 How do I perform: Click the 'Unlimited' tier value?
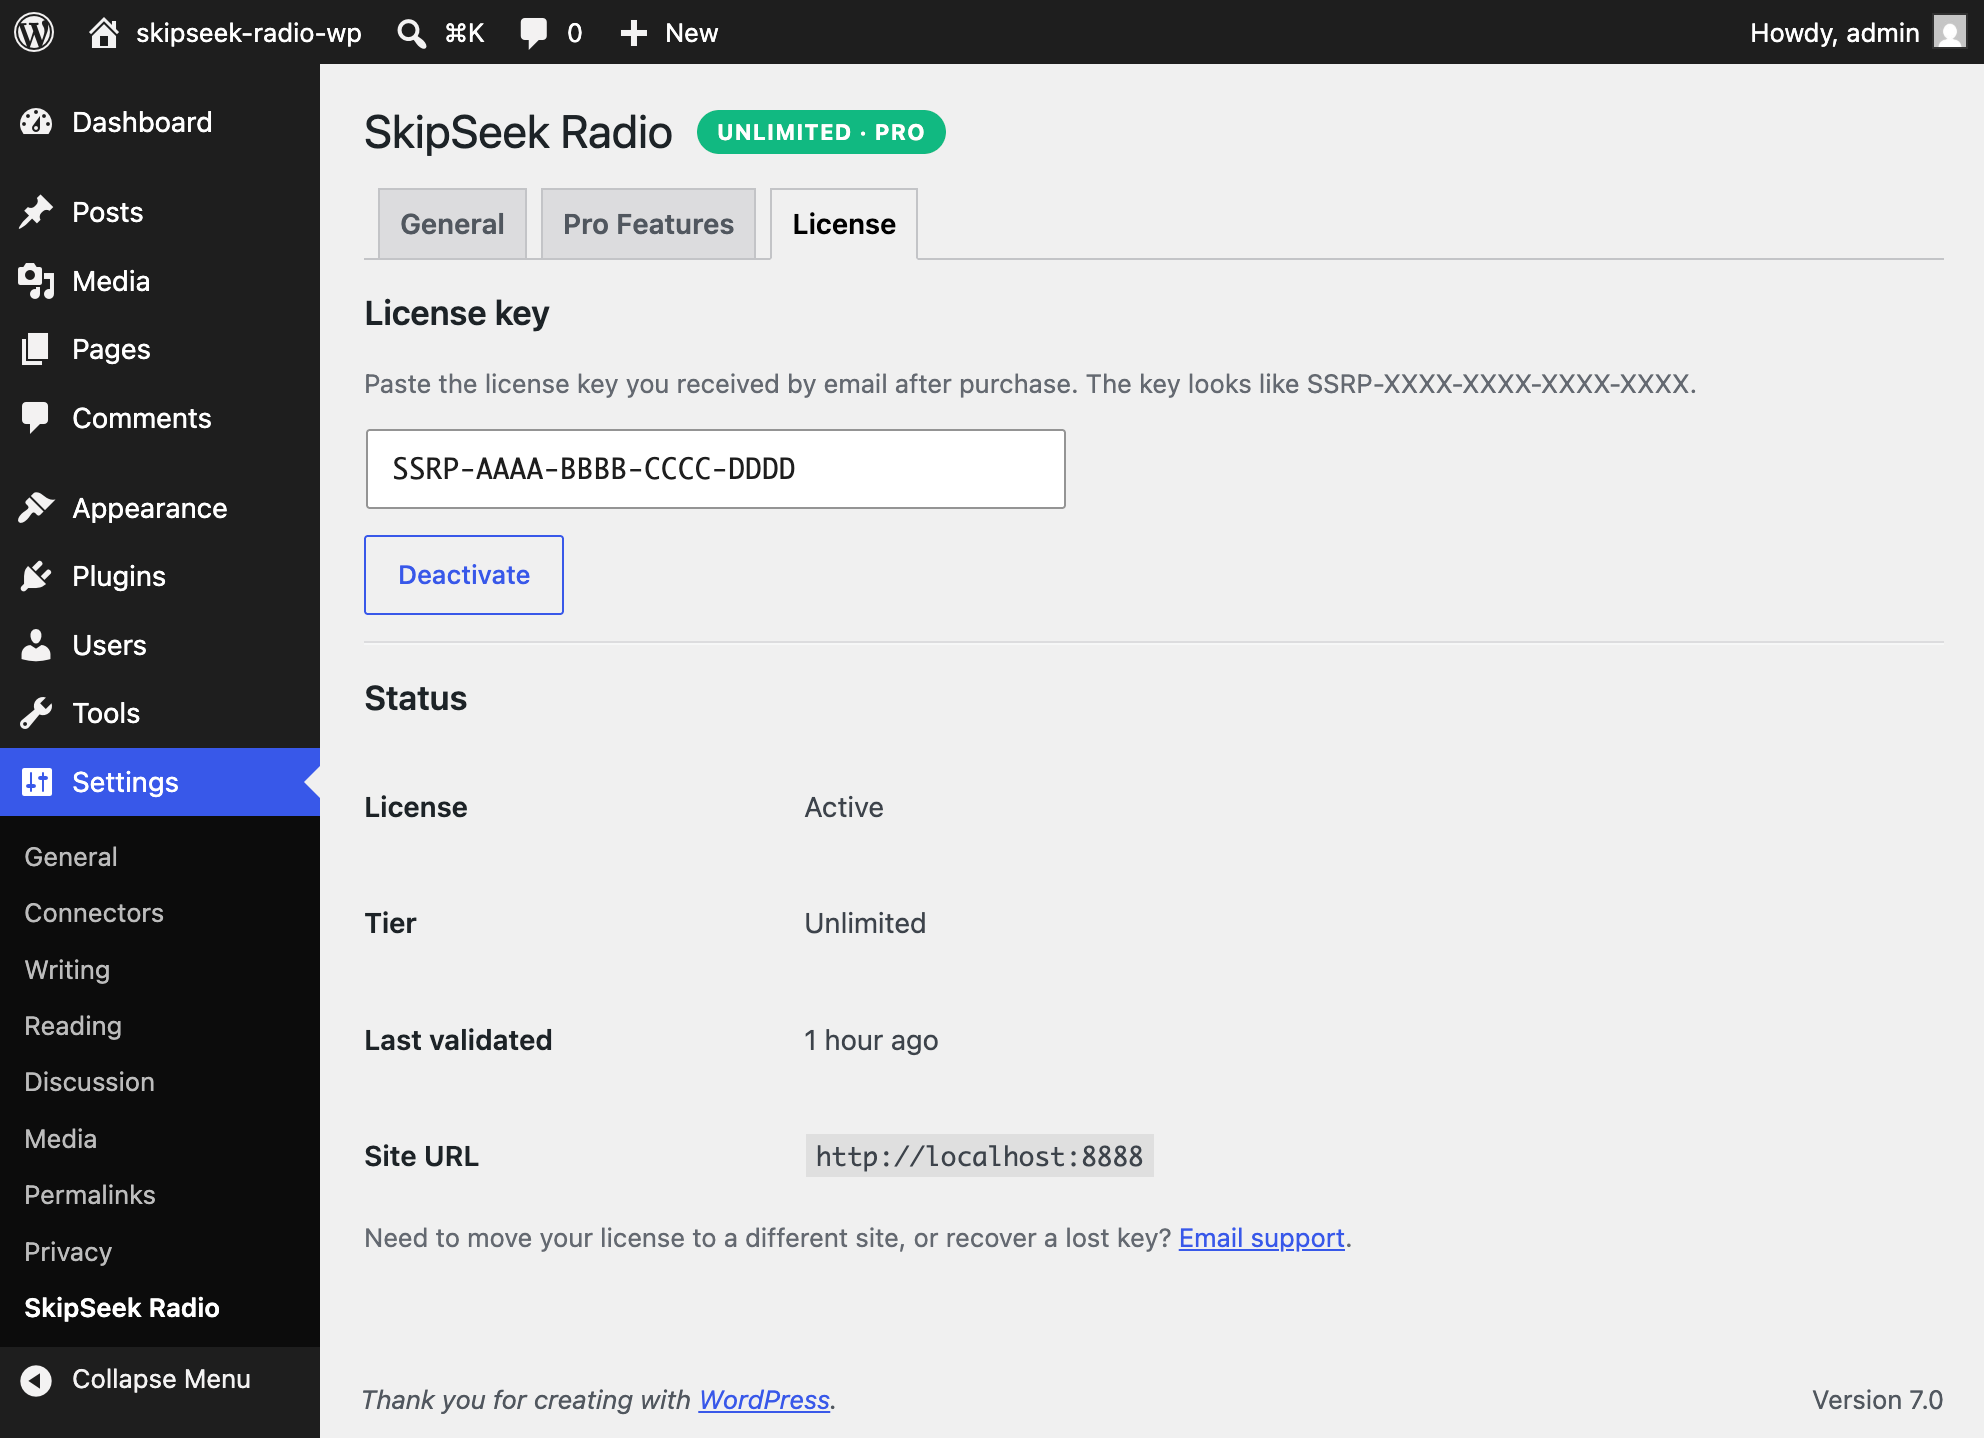pos(865,923)
